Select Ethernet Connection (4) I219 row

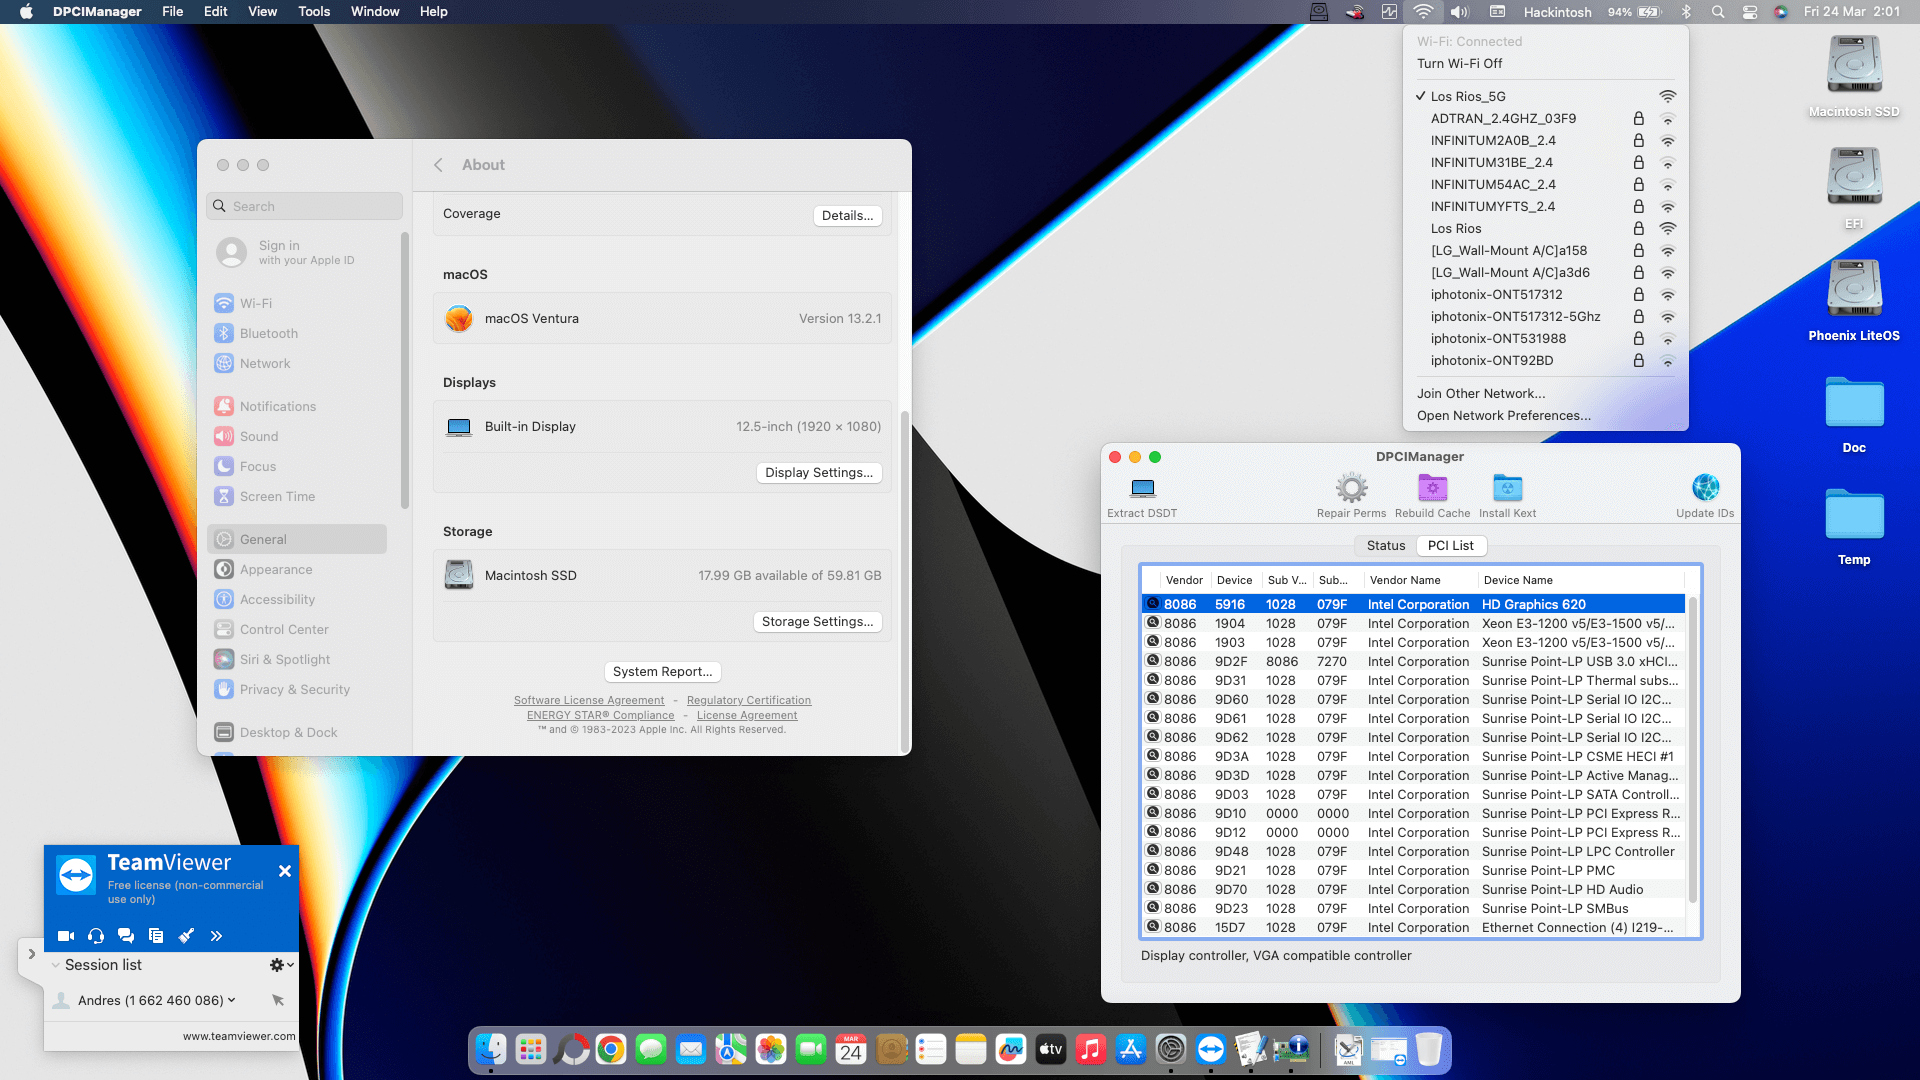[1413, 927]
